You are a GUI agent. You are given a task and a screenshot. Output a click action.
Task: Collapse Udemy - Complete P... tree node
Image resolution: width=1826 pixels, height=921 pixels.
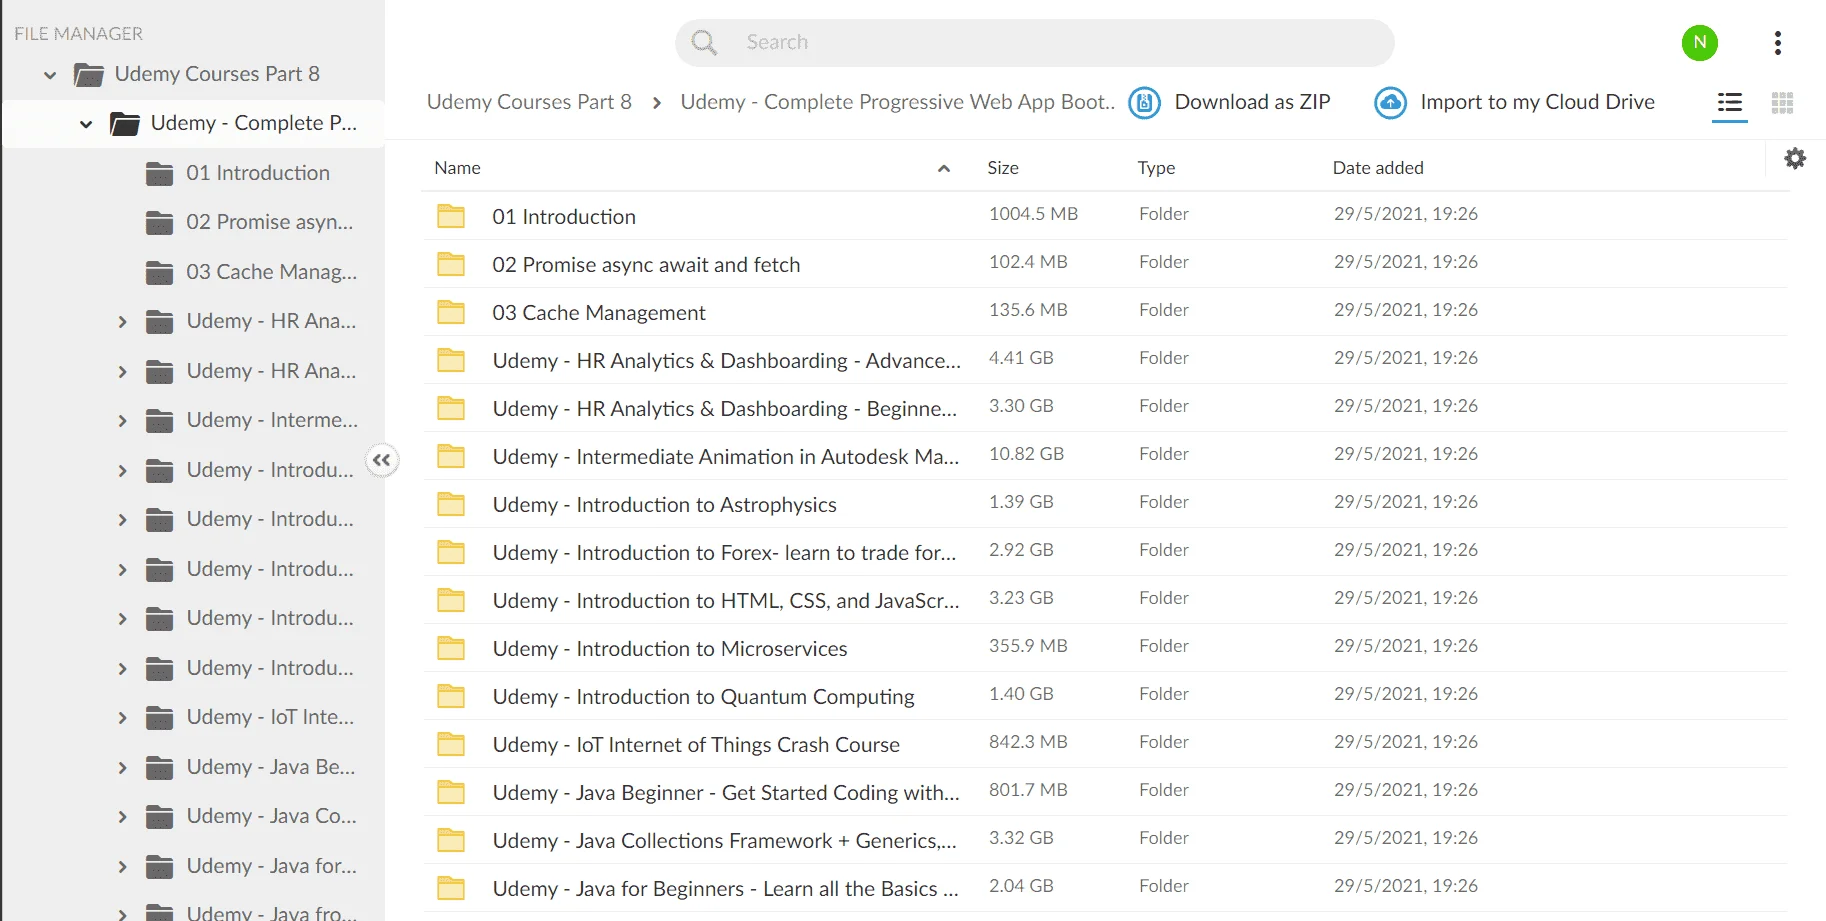coord(86,124)
